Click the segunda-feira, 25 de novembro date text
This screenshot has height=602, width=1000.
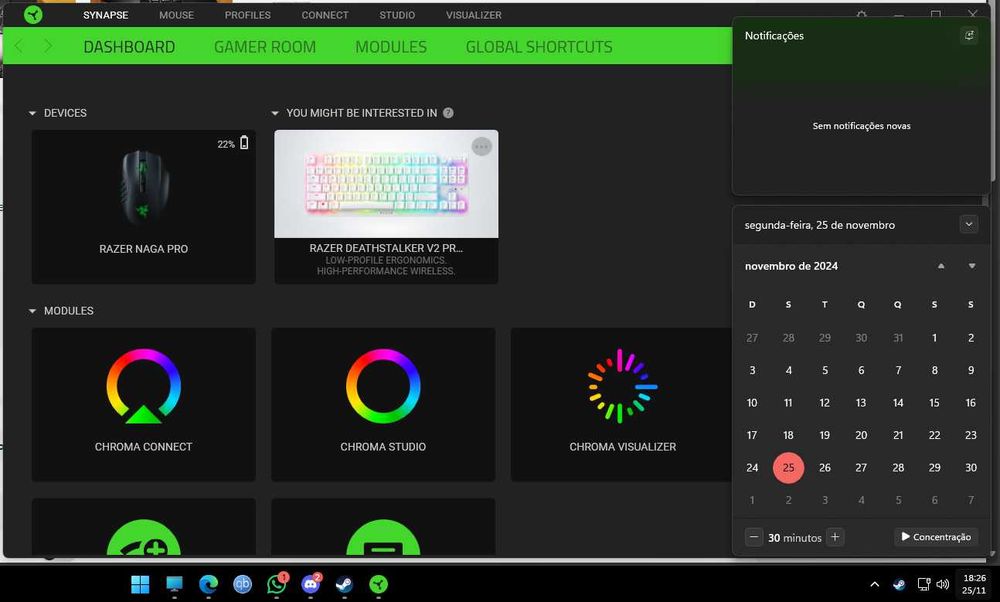820,225
